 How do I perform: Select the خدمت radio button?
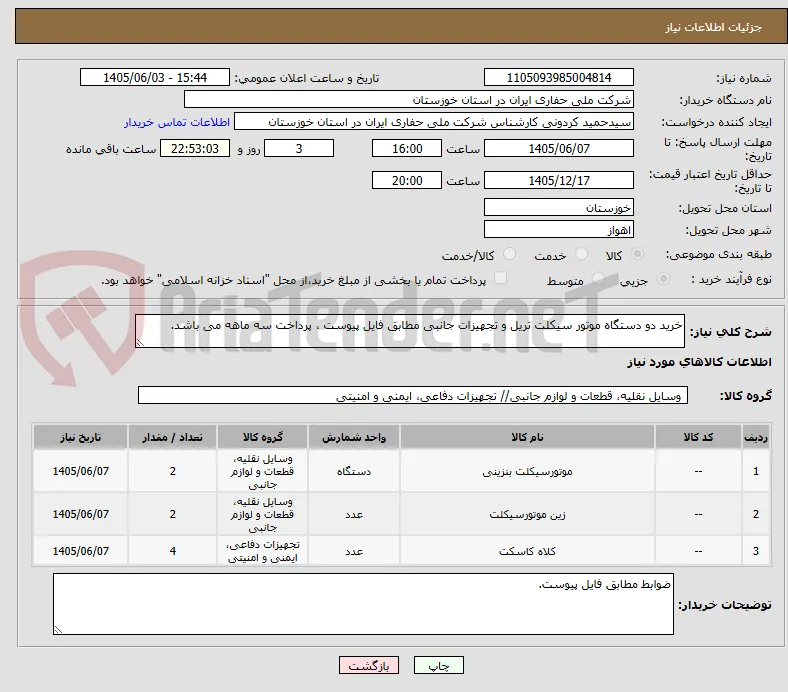[581, 254]
